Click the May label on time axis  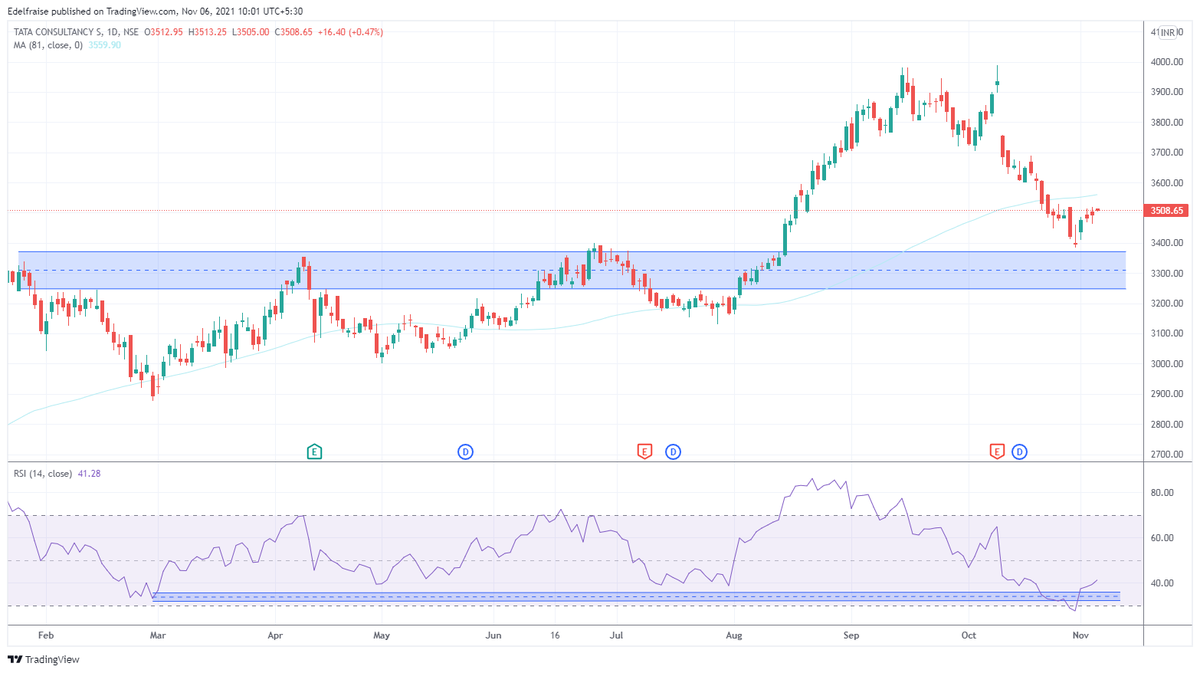(x=380, y=635)
